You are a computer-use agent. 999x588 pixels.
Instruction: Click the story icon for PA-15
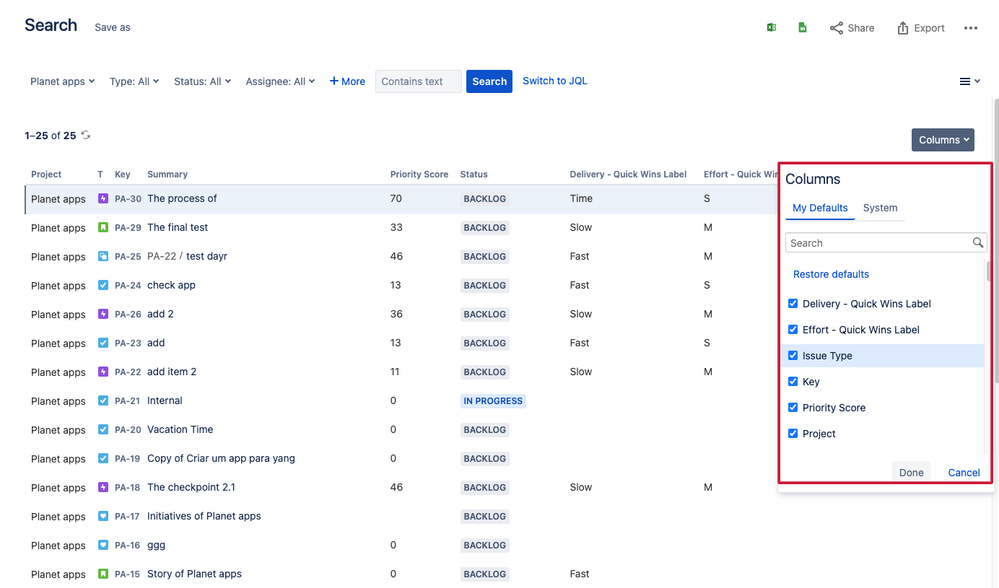(x=103, y=574)
